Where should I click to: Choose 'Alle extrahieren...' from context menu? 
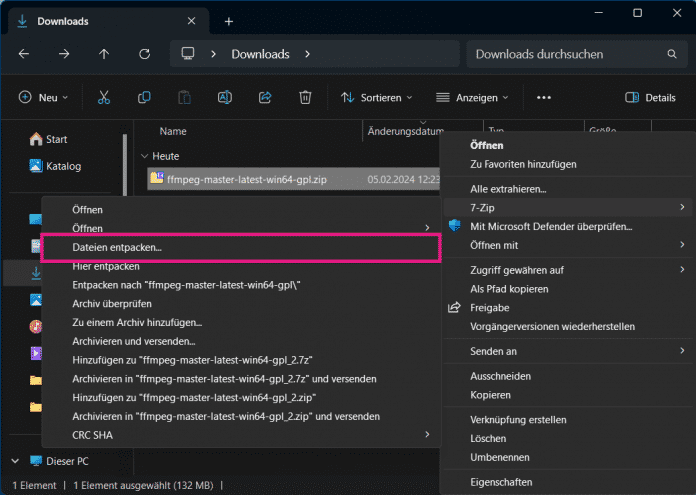[510, 188]
